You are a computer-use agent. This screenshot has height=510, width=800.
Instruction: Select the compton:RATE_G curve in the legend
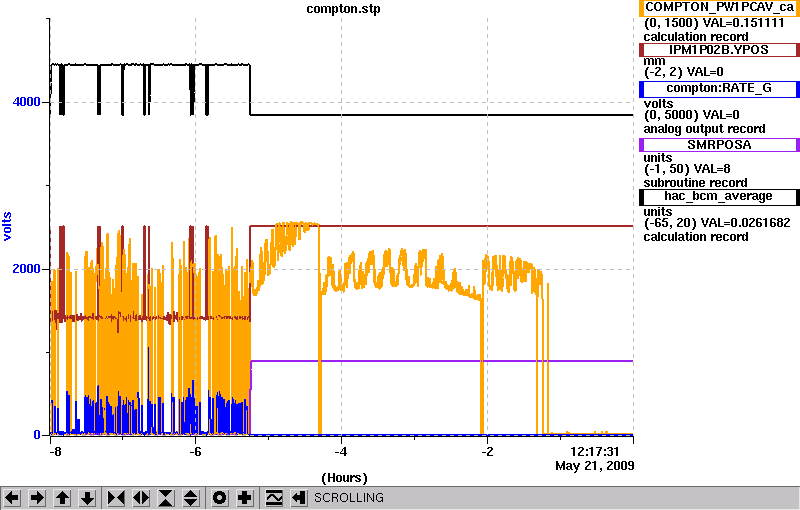pyautogui.click(x=719, y=89)
